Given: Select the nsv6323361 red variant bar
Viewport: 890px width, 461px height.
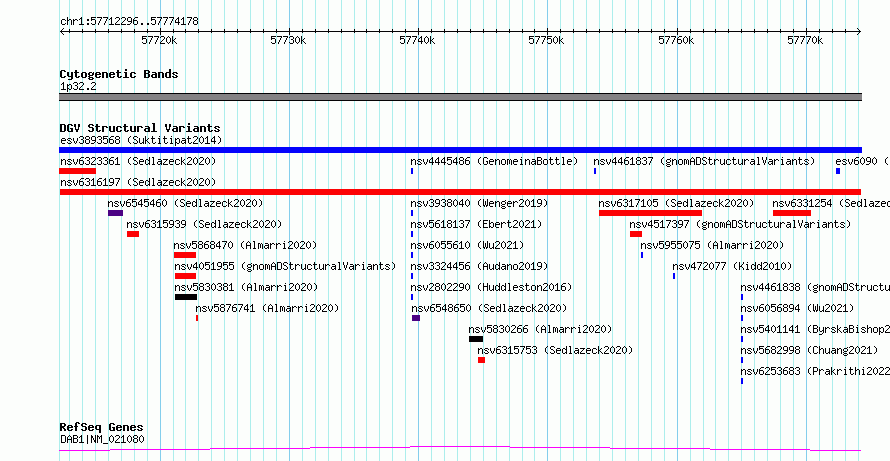Looking at the screenshot, I should coord(78,171).
